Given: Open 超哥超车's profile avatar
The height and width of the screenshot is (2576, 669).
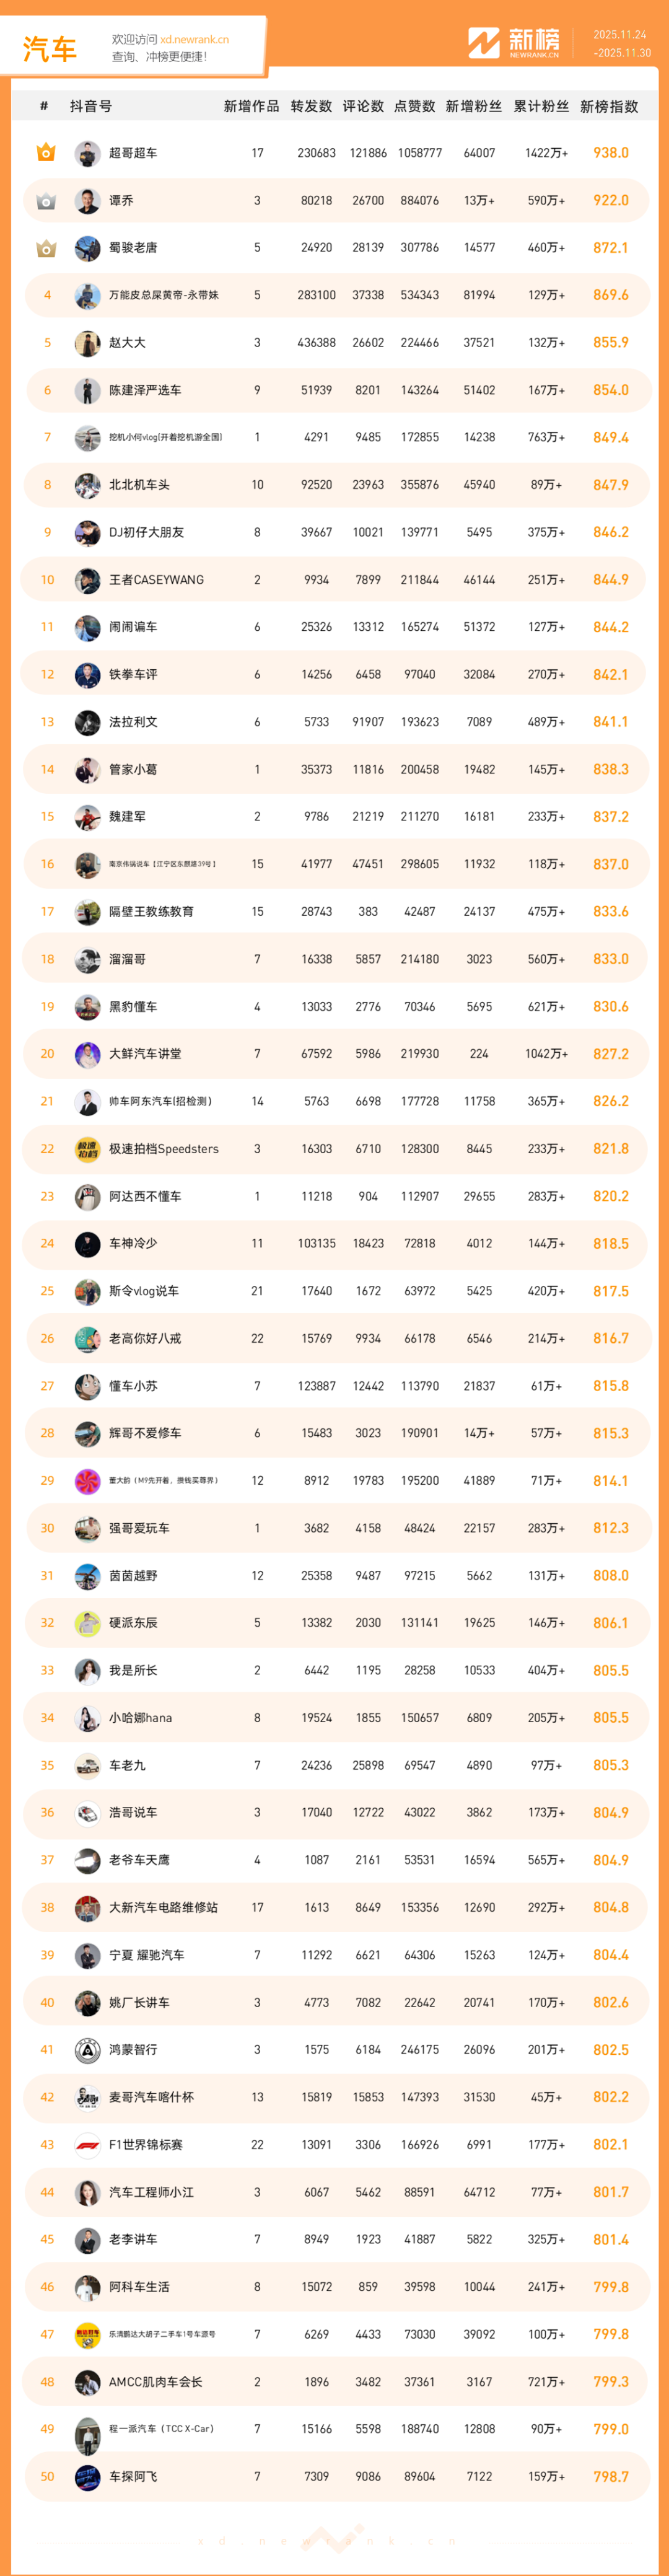Looking at the screenshot, I should point(88,153).
